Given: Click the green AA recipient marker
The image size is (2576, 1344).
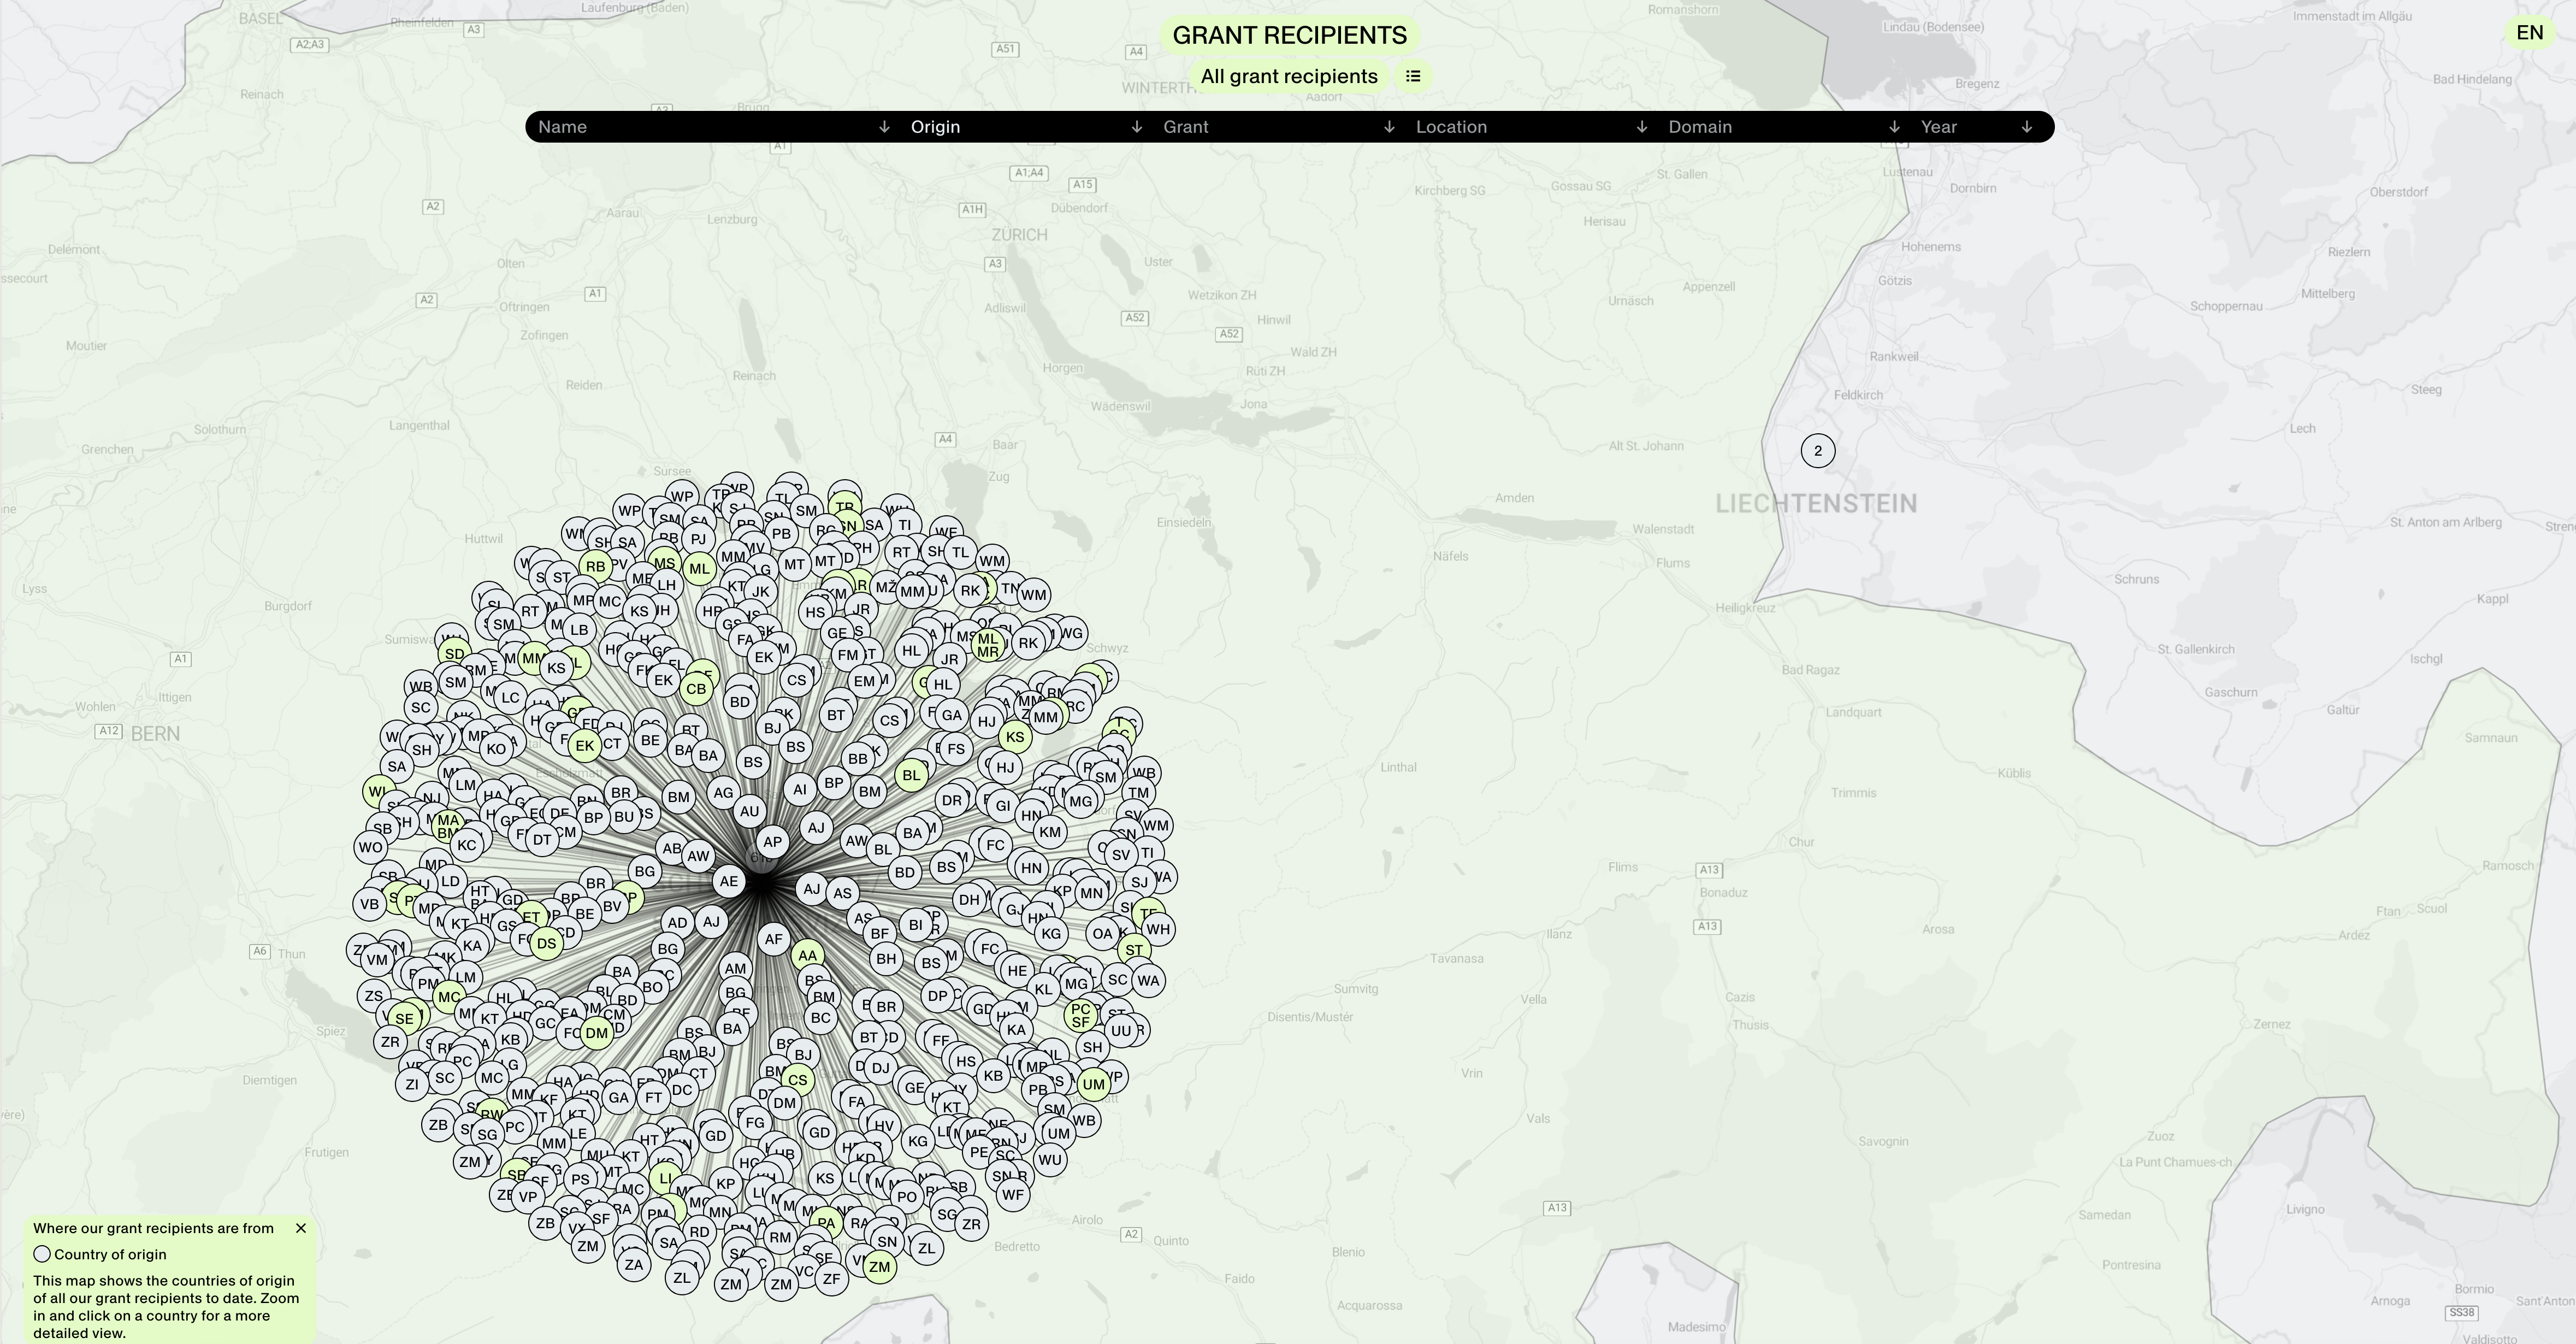Looking at the screenshot, I should click(x=807, y=955).
